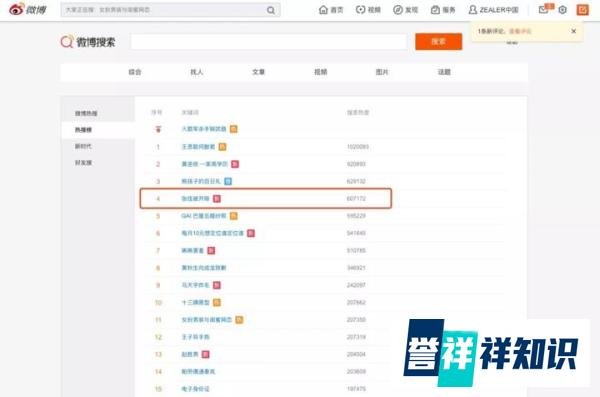Switch to the 综合 search tab

135,72
